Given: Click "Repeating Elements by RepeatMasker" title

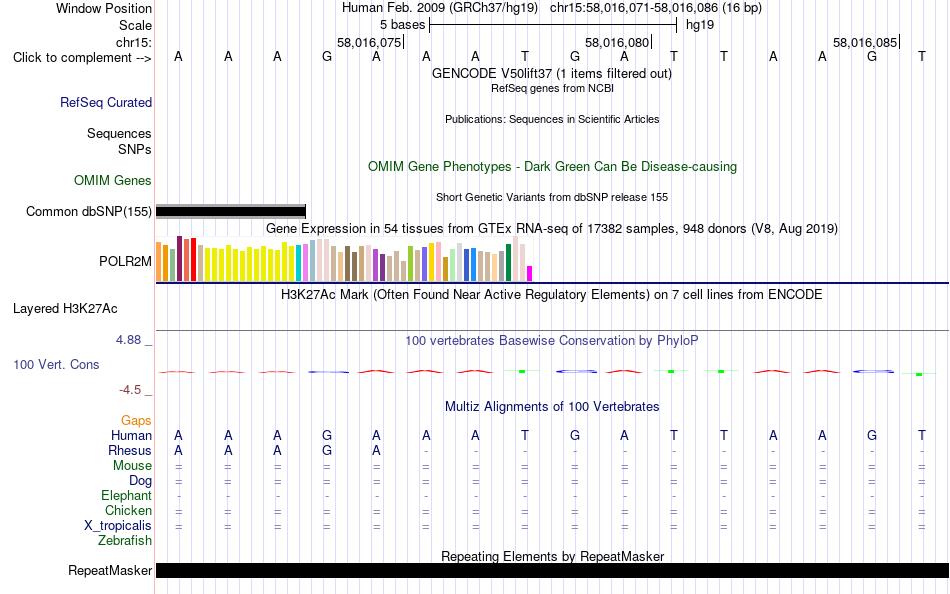Looking at the screenshot, I should [x=552, y=556].
